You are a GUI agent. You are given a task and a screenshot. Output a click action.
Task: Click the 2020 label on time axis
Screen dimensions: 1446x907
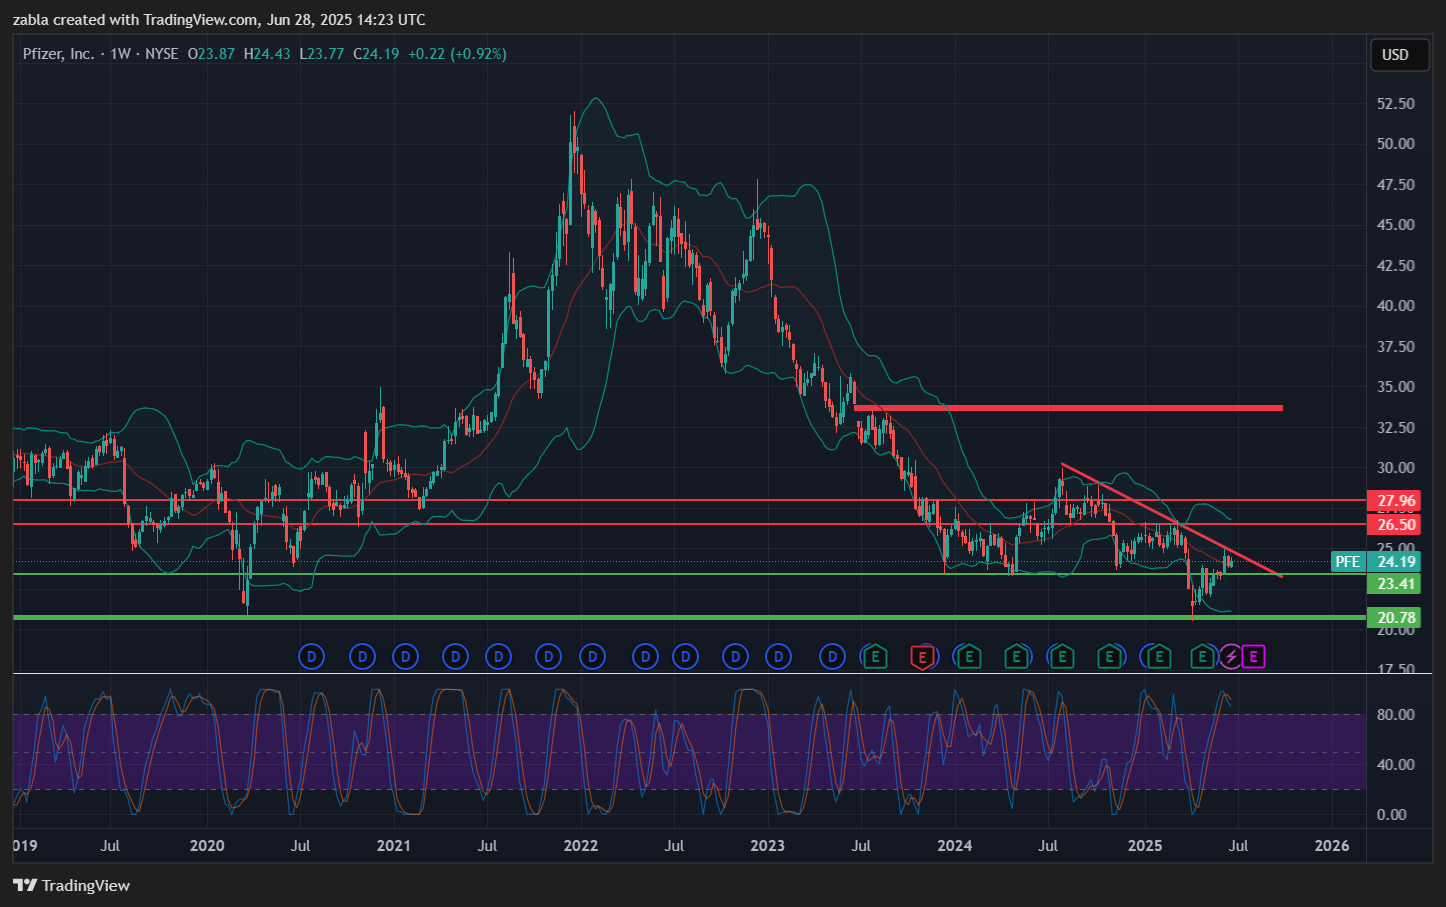(207, 846)
